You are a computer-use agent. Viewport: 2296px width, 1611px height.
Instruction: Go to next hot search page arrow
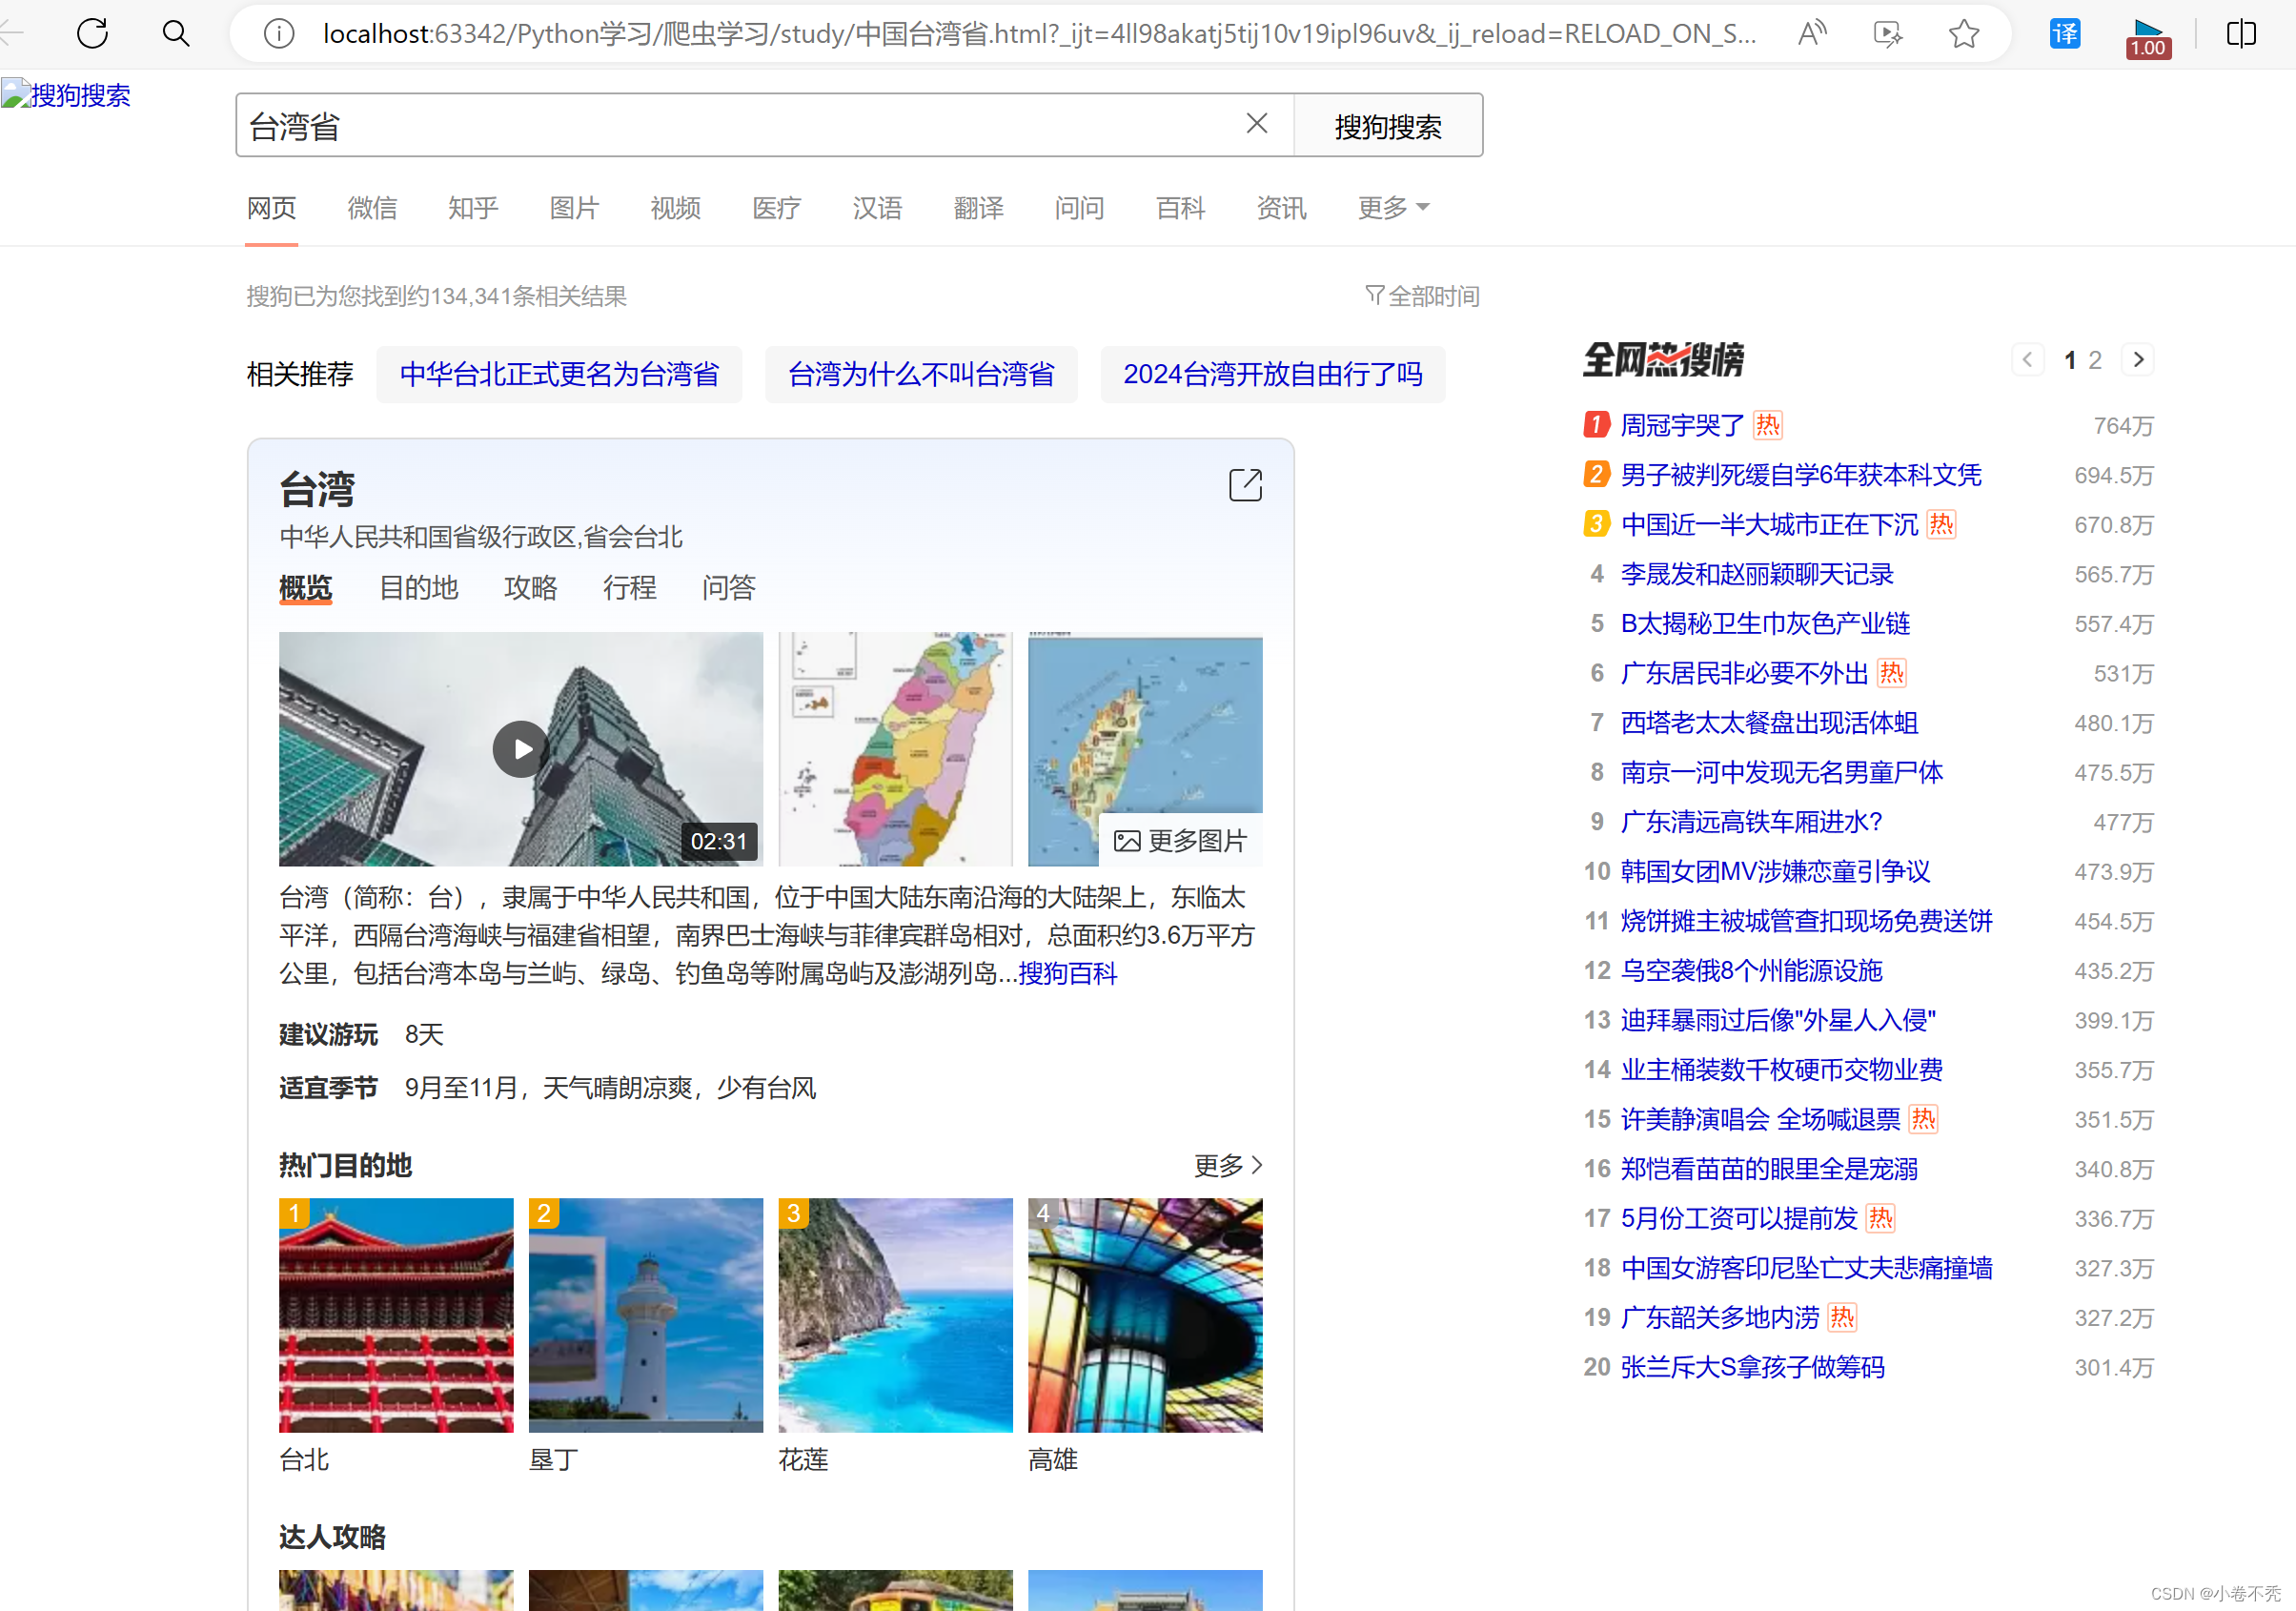tap(2138, 360)
